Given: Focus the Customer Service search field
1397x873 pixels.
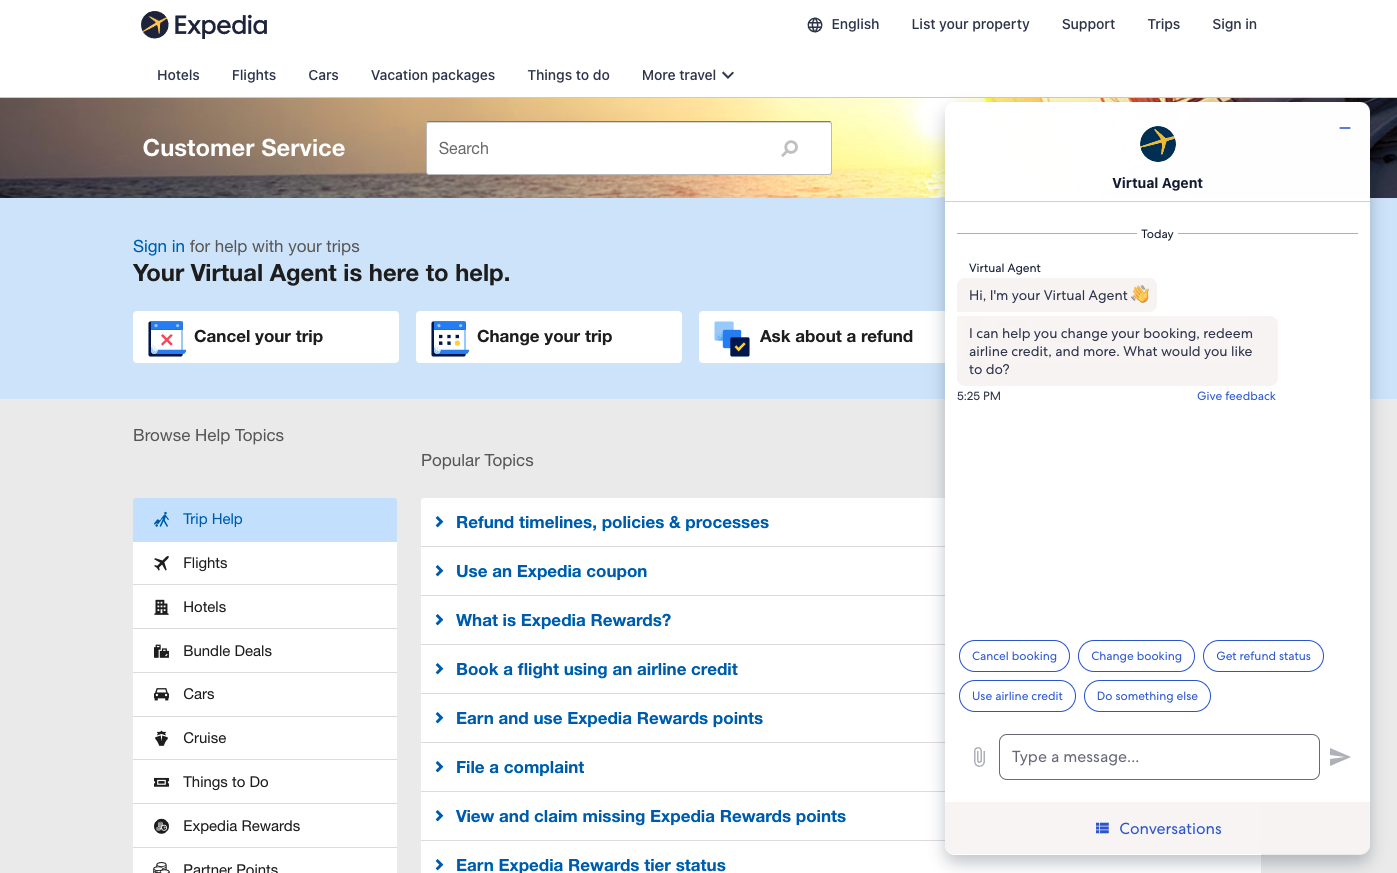Looking at the screenshot, I should point(629,148).
